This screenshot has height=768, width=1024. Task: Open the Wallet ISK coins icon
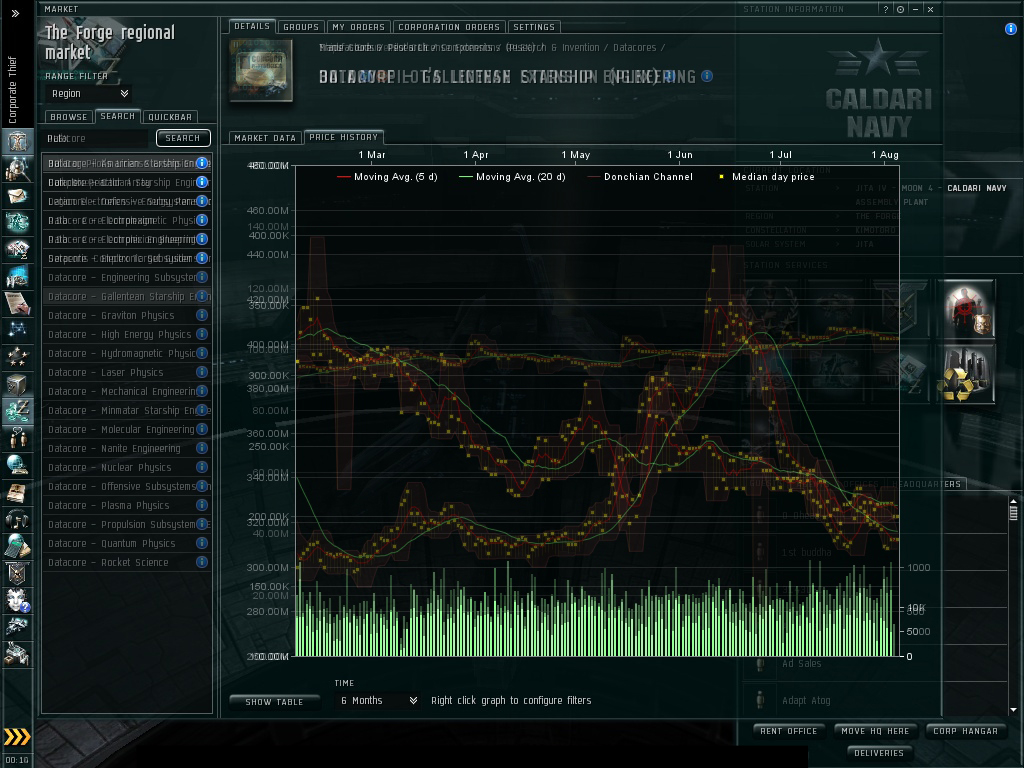click(x=17, y=411)
